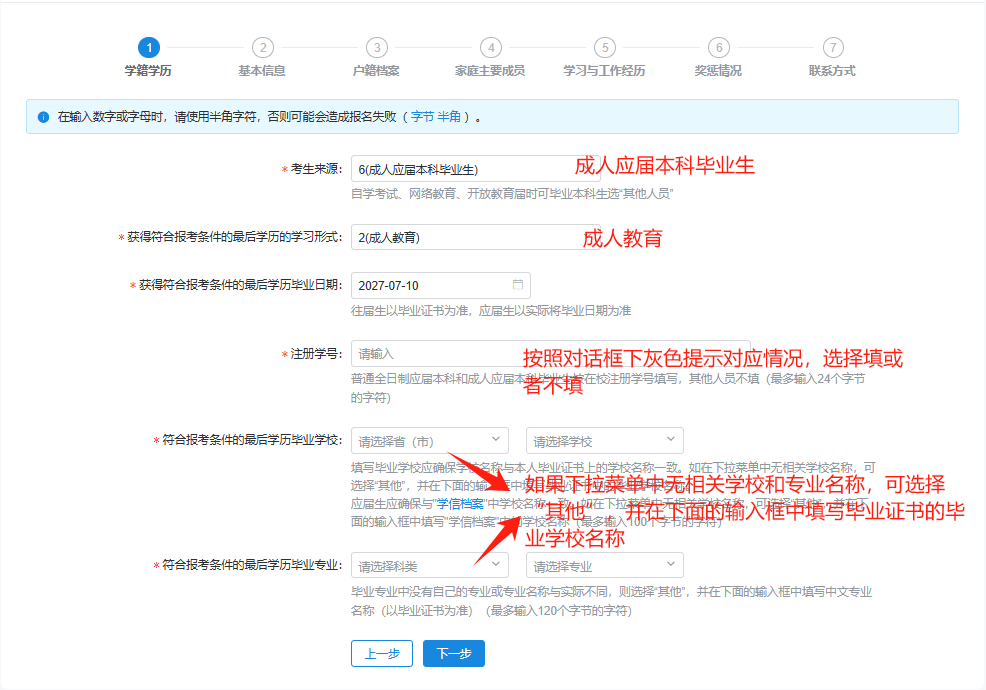Open the 学信档案 link in hint text
The height and width of the screenshot is (690, 986).
point(460,504)
